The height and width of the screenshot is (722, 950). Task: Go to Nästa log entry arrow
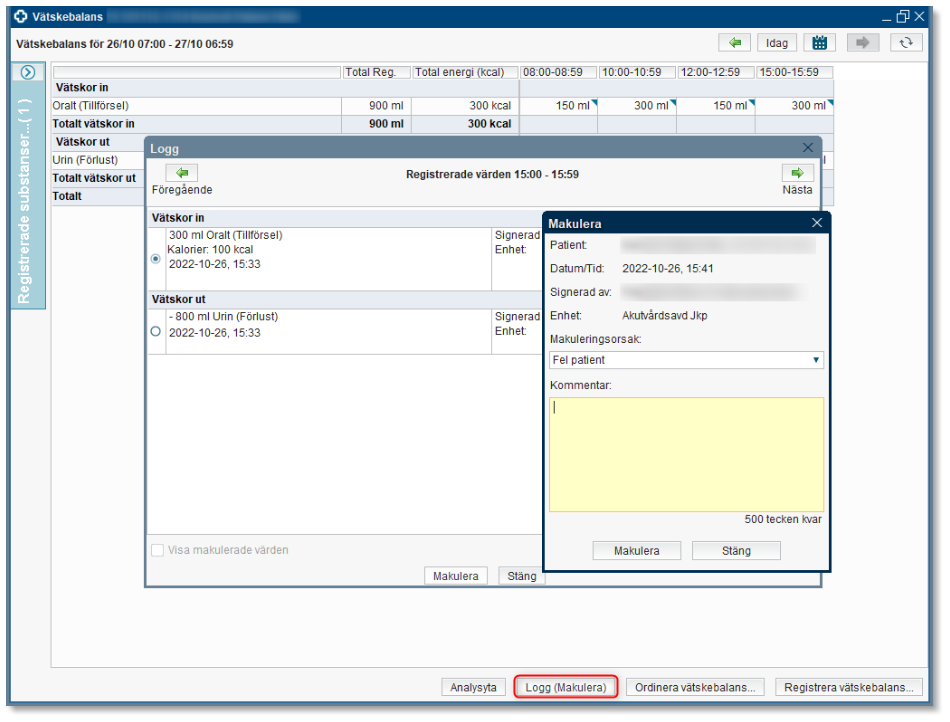pyautogui.click(x=797, y=173)
